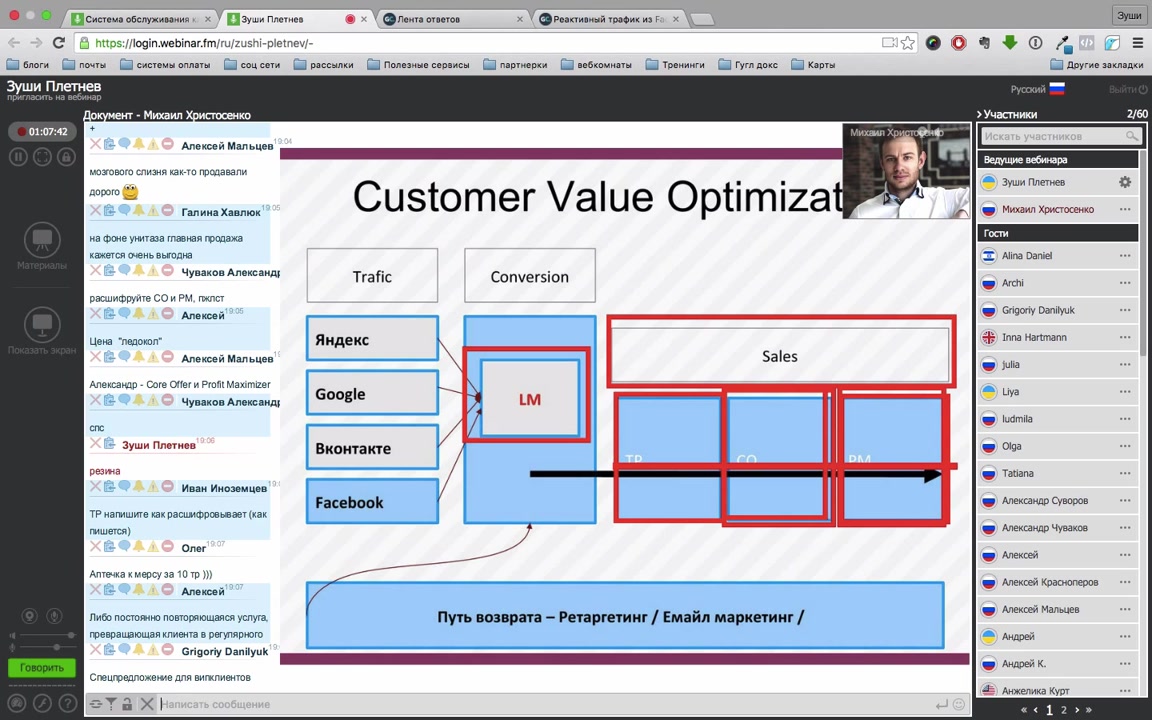Viewport: 1152px width, 720px height.
Task: Open the Русский language selector
Action: [1037, 89]
